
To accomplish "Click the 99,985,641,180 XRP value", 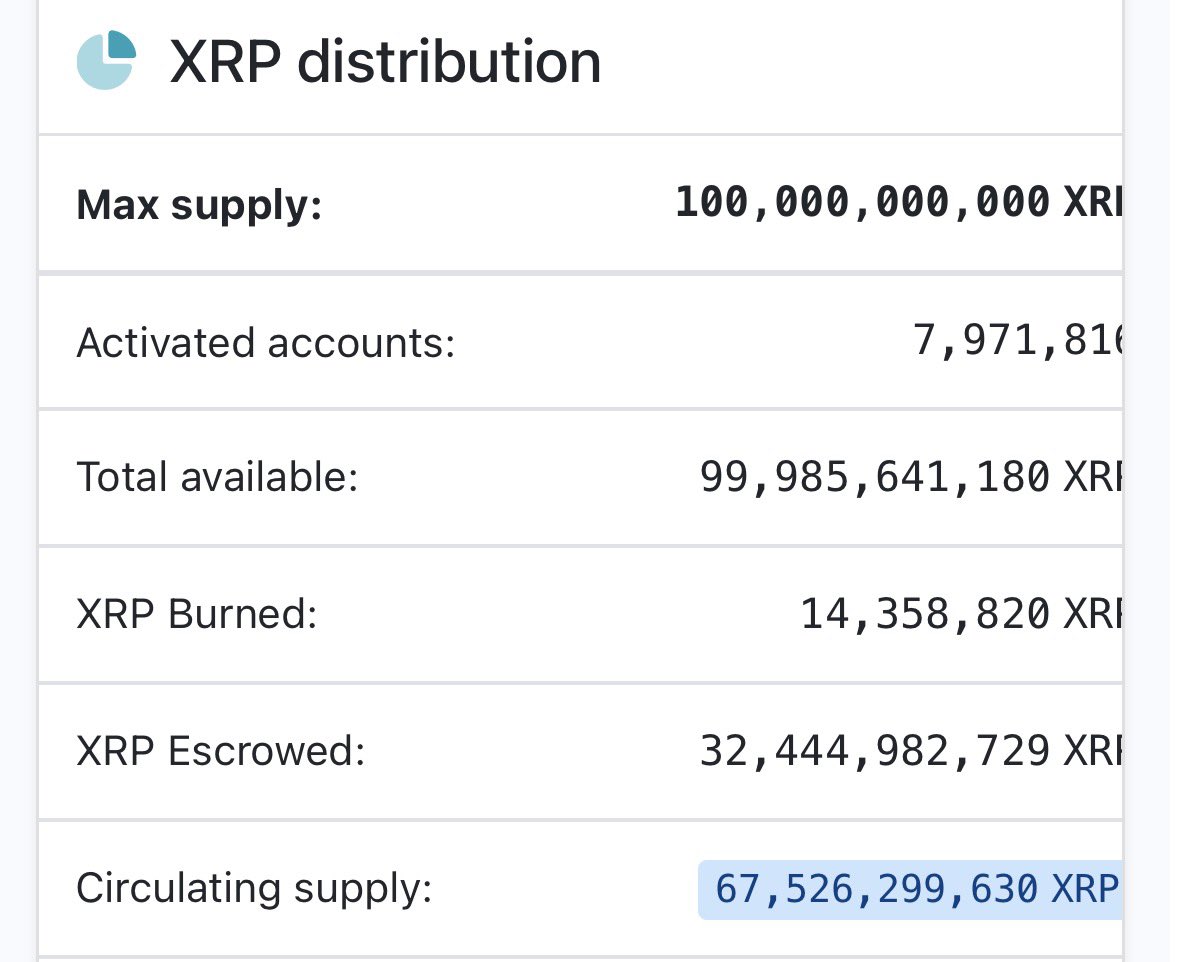I will (911, 477).
